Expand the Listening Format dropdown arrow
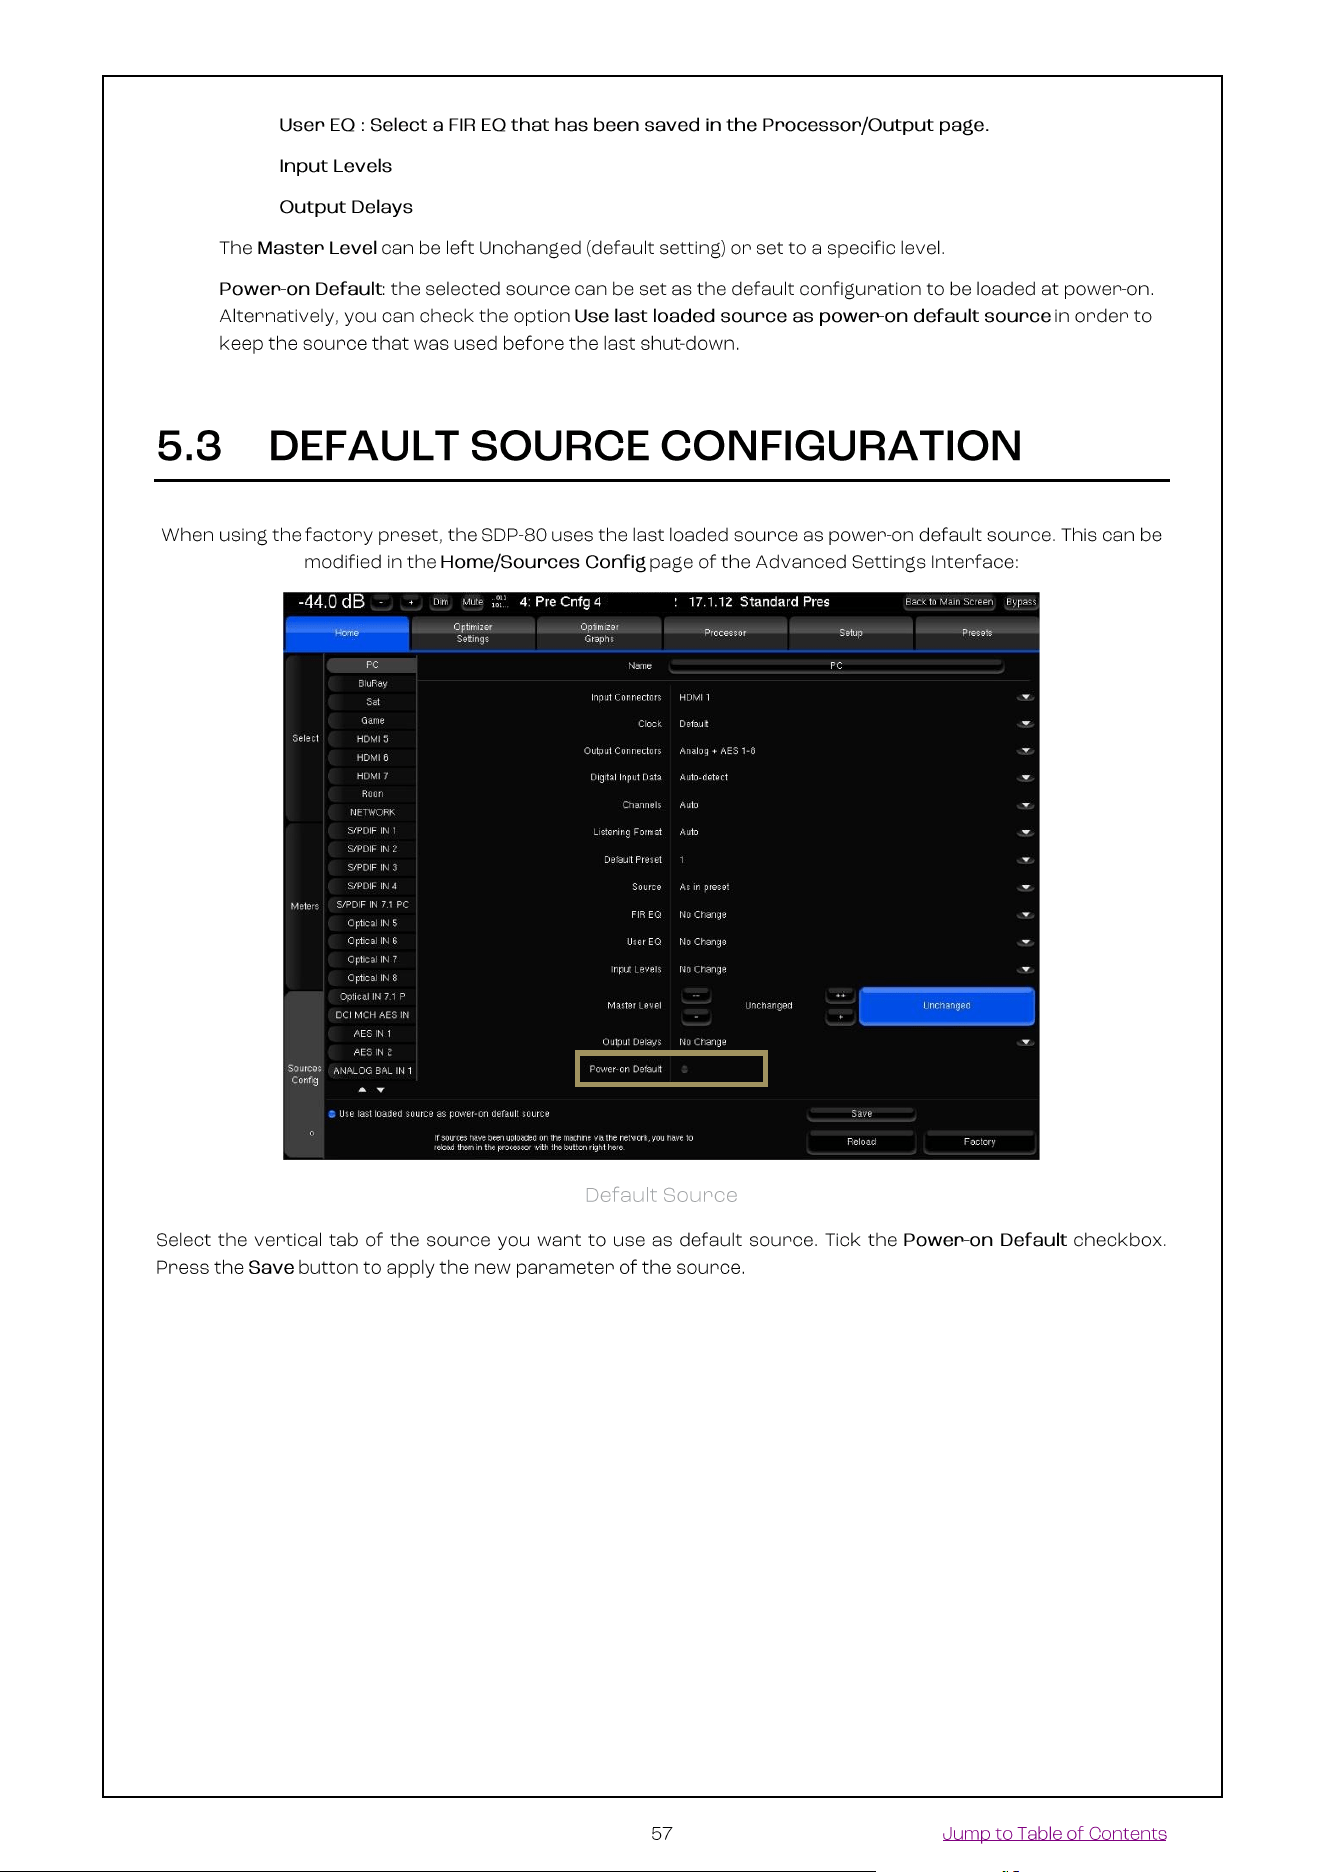 [1025, 832]
